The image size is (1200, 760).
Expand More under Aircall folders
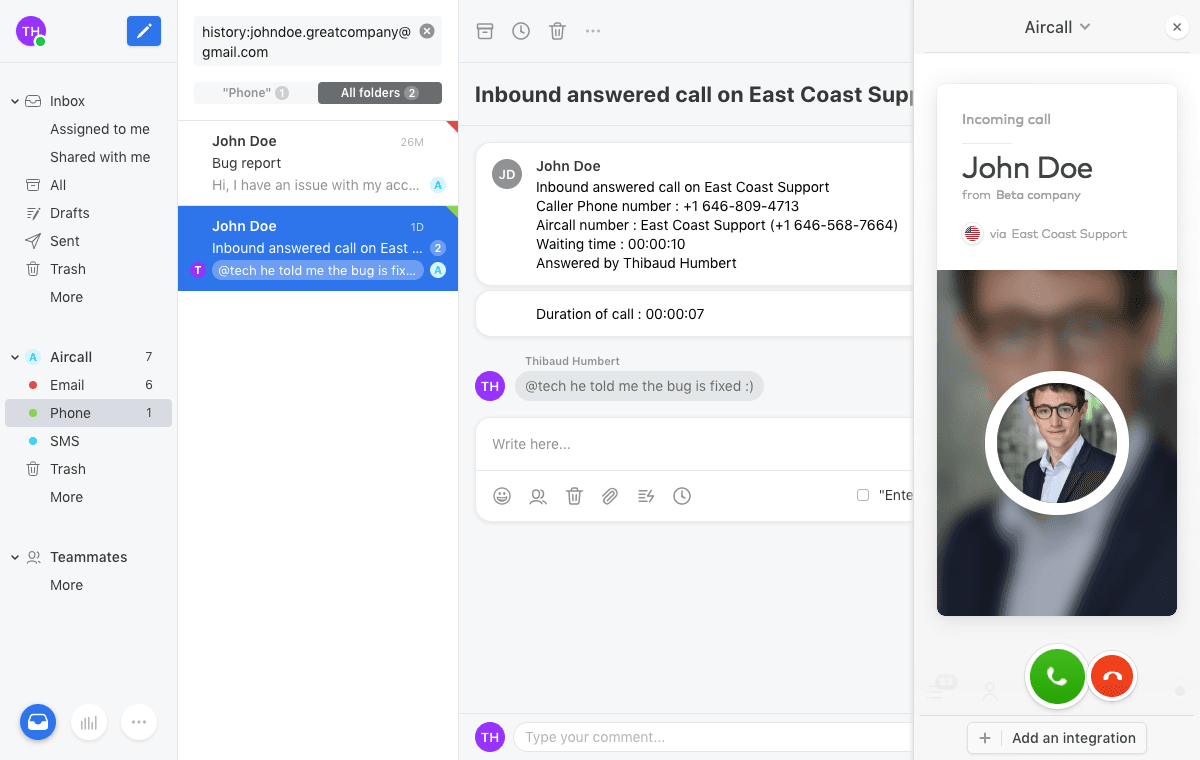[67, 497]
